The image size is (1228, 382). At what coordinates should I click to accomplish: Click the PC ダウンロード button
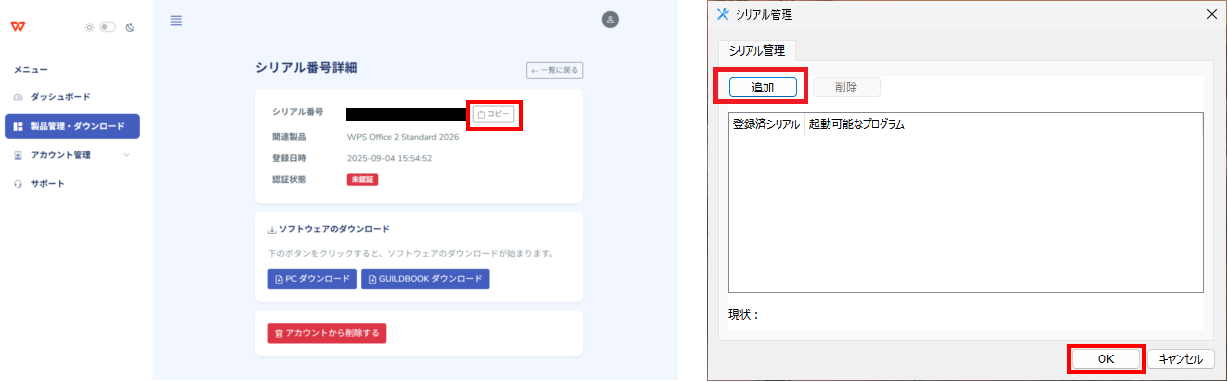[x=312, y=279]
